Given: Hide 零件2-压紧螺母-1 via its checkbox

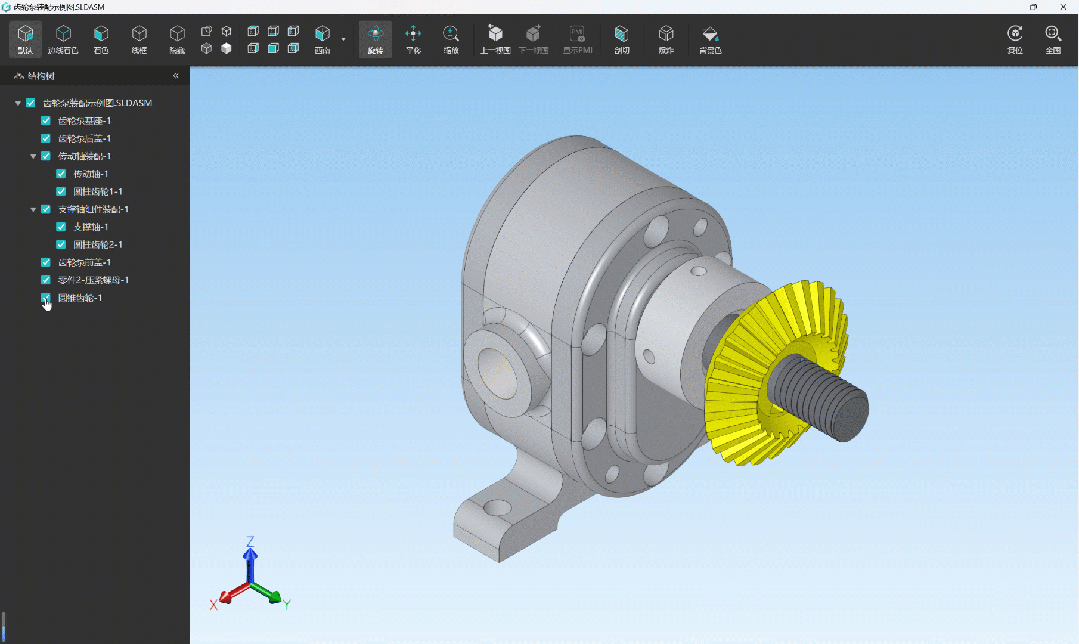Looking at the screenshot, I should pos(46,280).
